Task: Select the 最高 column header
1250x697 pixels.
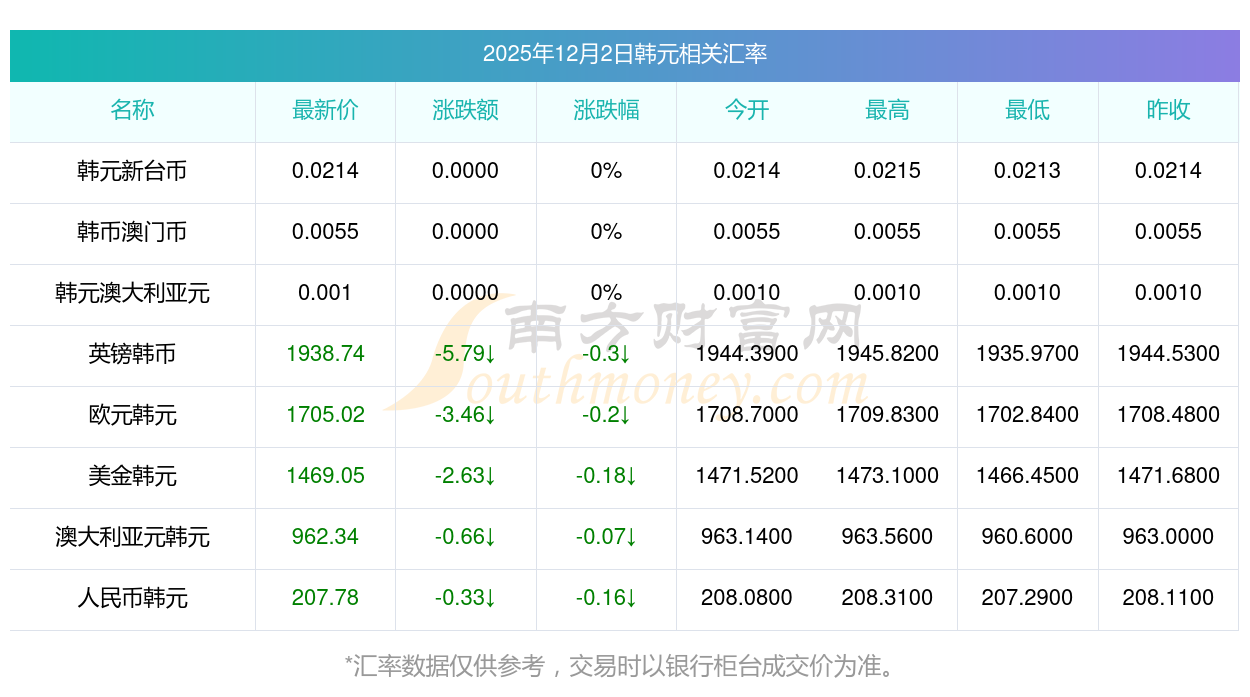Action: pos(887,110)
